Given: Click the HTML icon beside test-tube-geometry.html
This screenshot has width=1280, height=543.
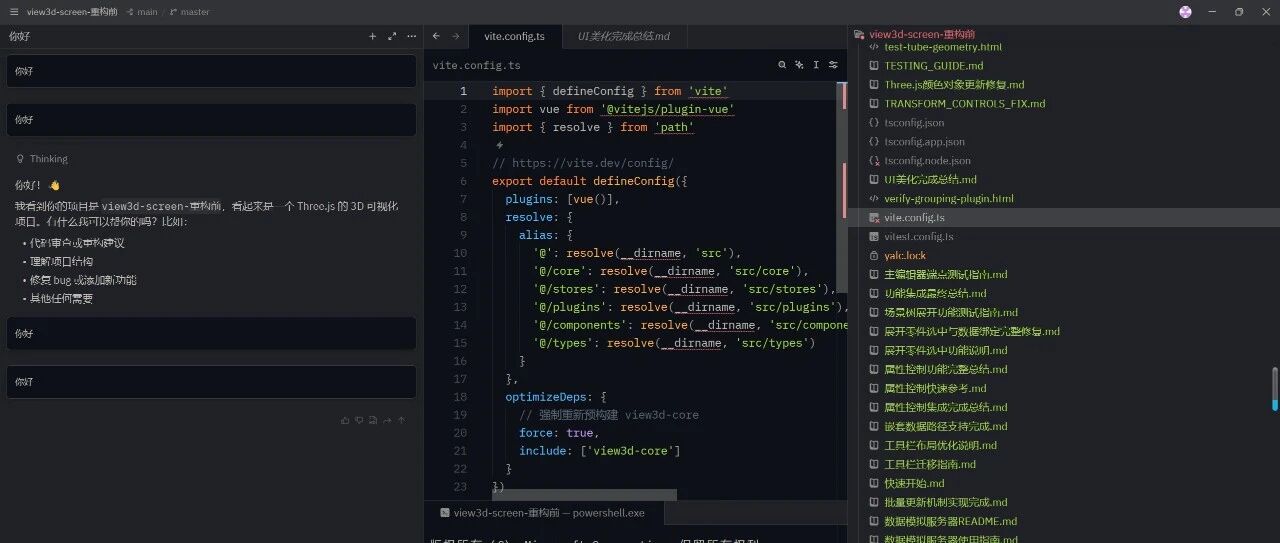Looking at the screenshot, I should [874, 47].
